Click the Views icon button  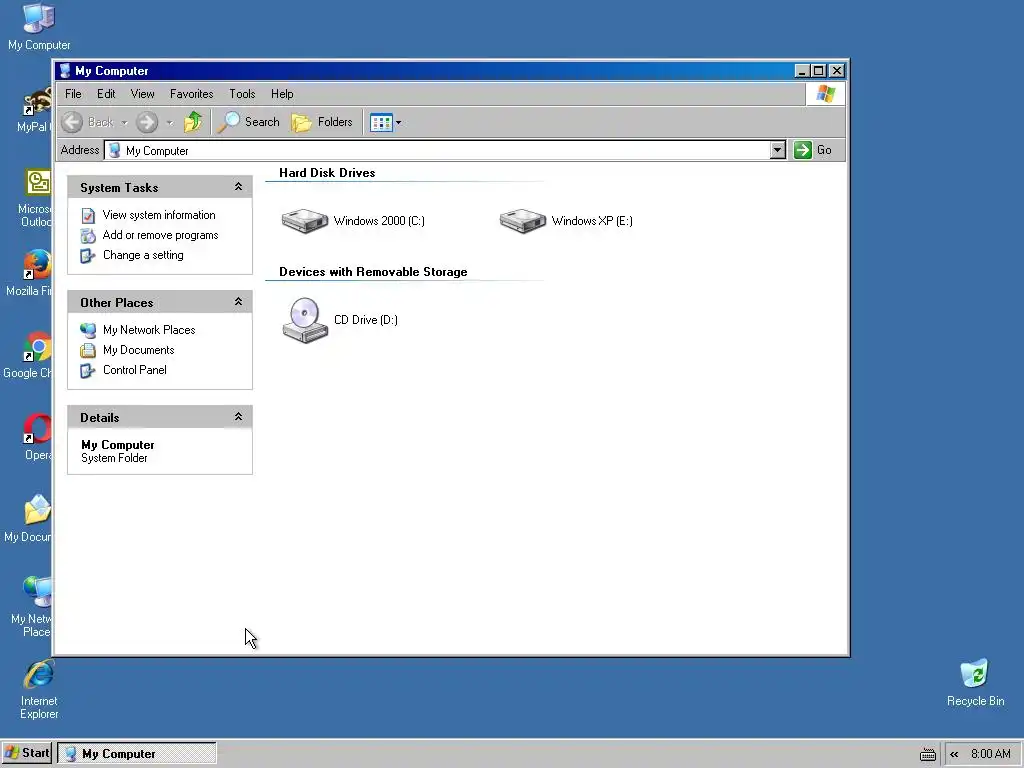[381, 122]
